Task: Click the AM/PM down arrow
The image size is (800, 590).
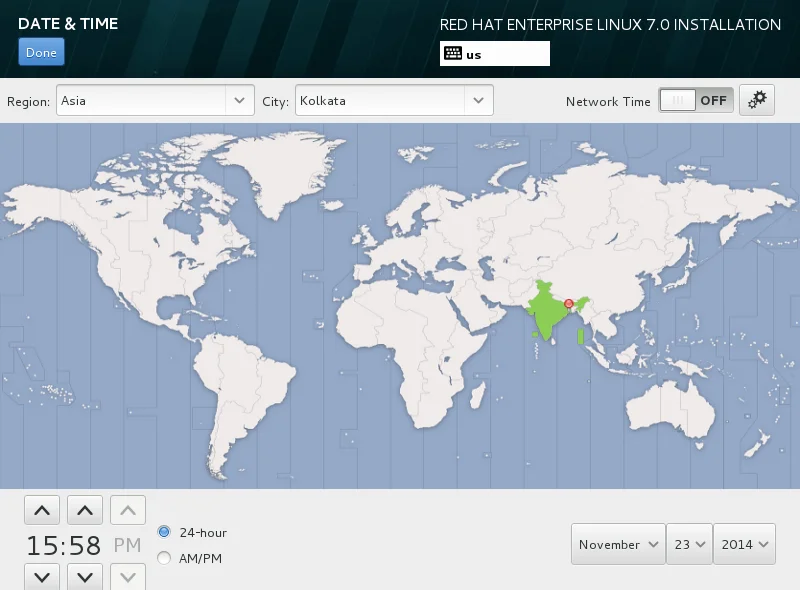Action: pos(128,577)
